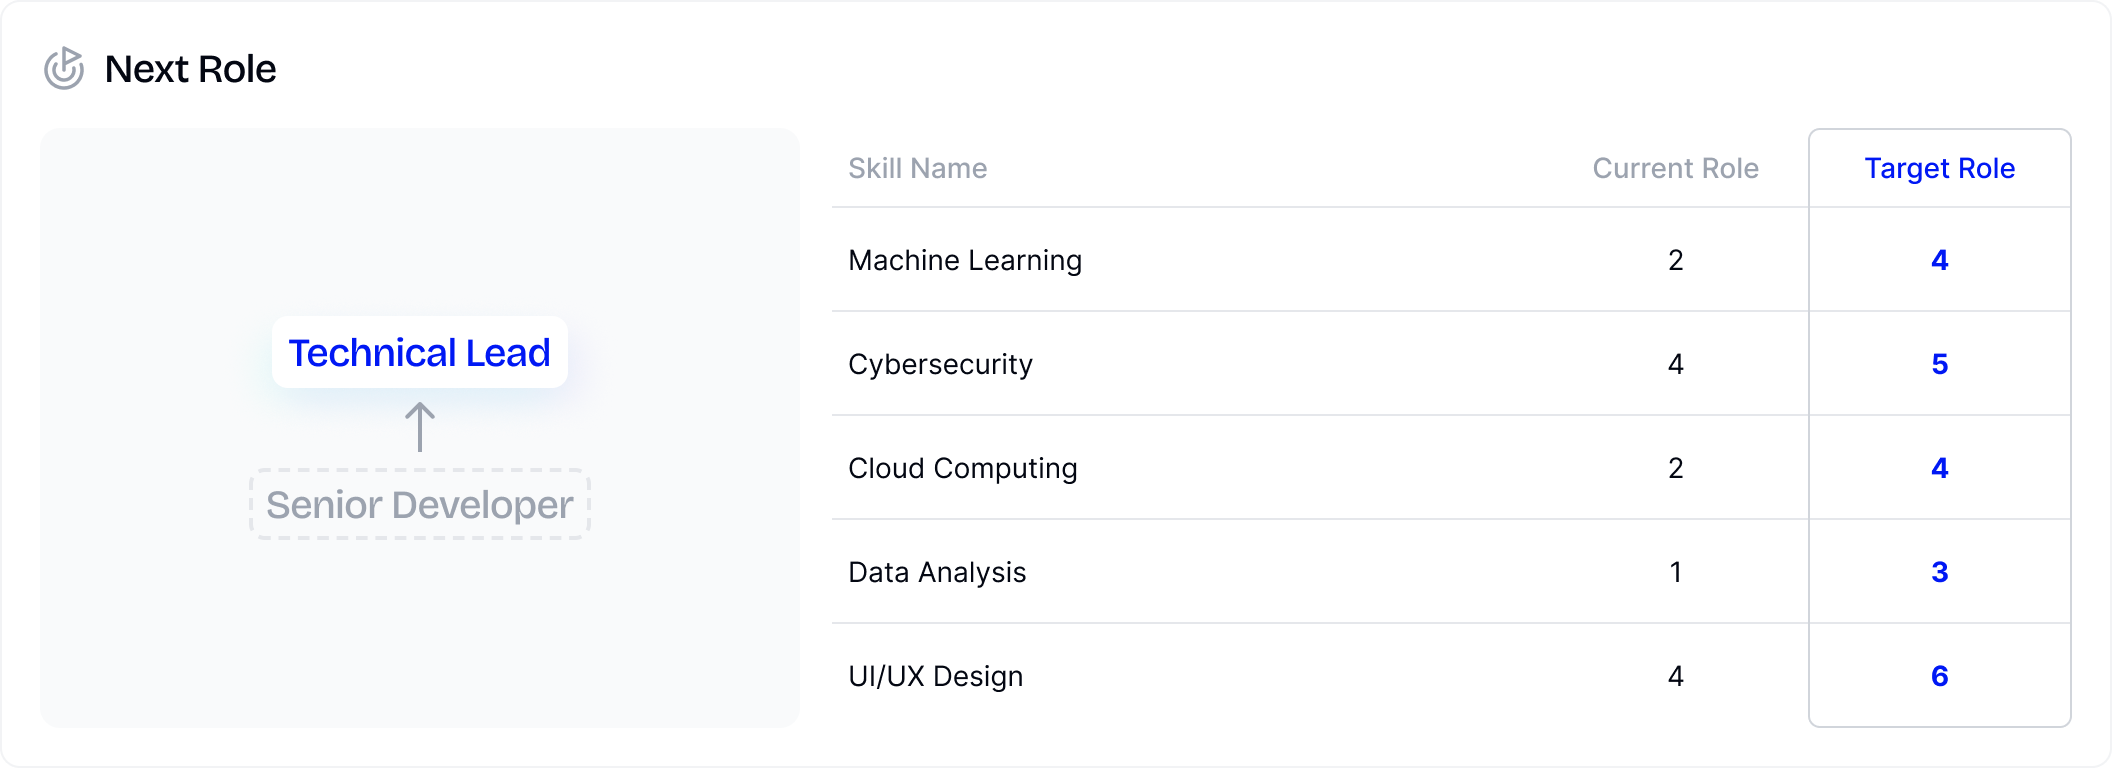Select the Data Analysis skill row
The image size is (2112, 768).
tap(1451, 572)
